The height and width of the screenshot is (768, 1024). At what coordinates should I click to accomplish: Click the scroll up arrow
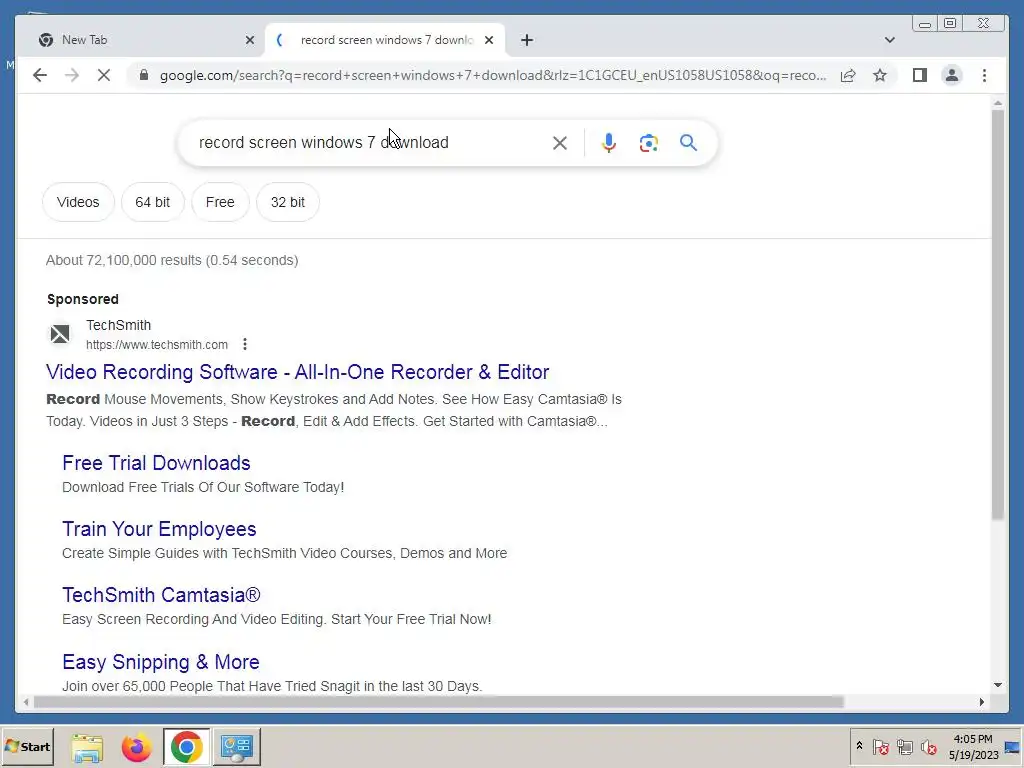point(997,103)
